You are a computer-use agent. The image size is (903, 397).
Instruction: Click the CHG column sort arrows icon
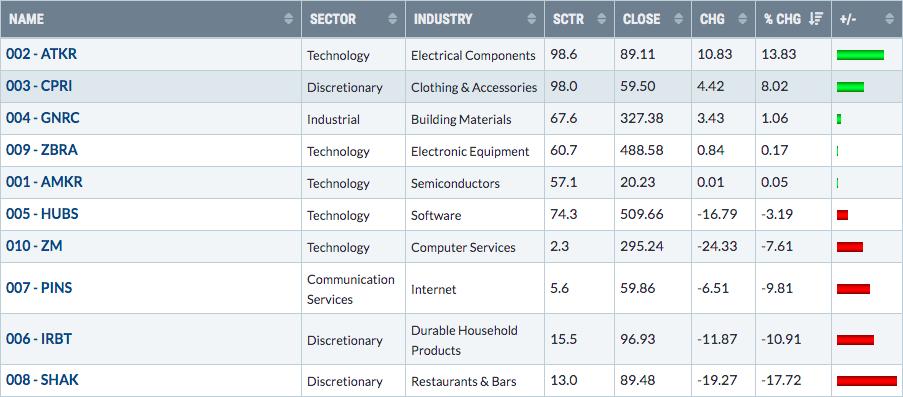coord(742,19)
